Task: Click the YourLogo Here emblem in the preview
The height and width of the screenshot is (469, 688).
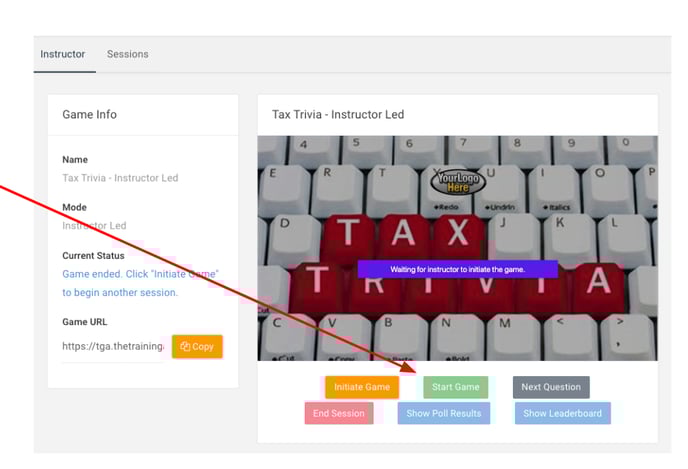Action: 458,182
